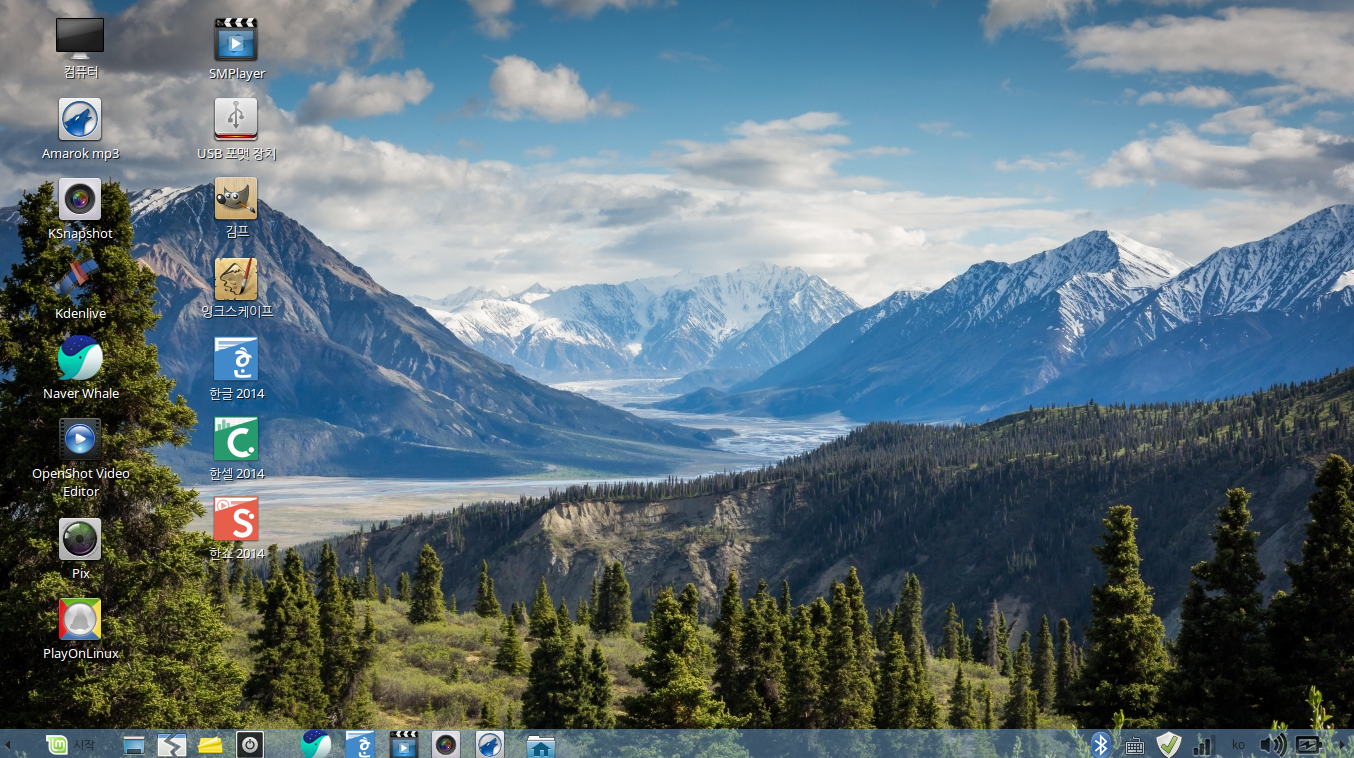Launch KSnapshot from the panel
This screenshot has width=1354, height=758.
[446, 744]
